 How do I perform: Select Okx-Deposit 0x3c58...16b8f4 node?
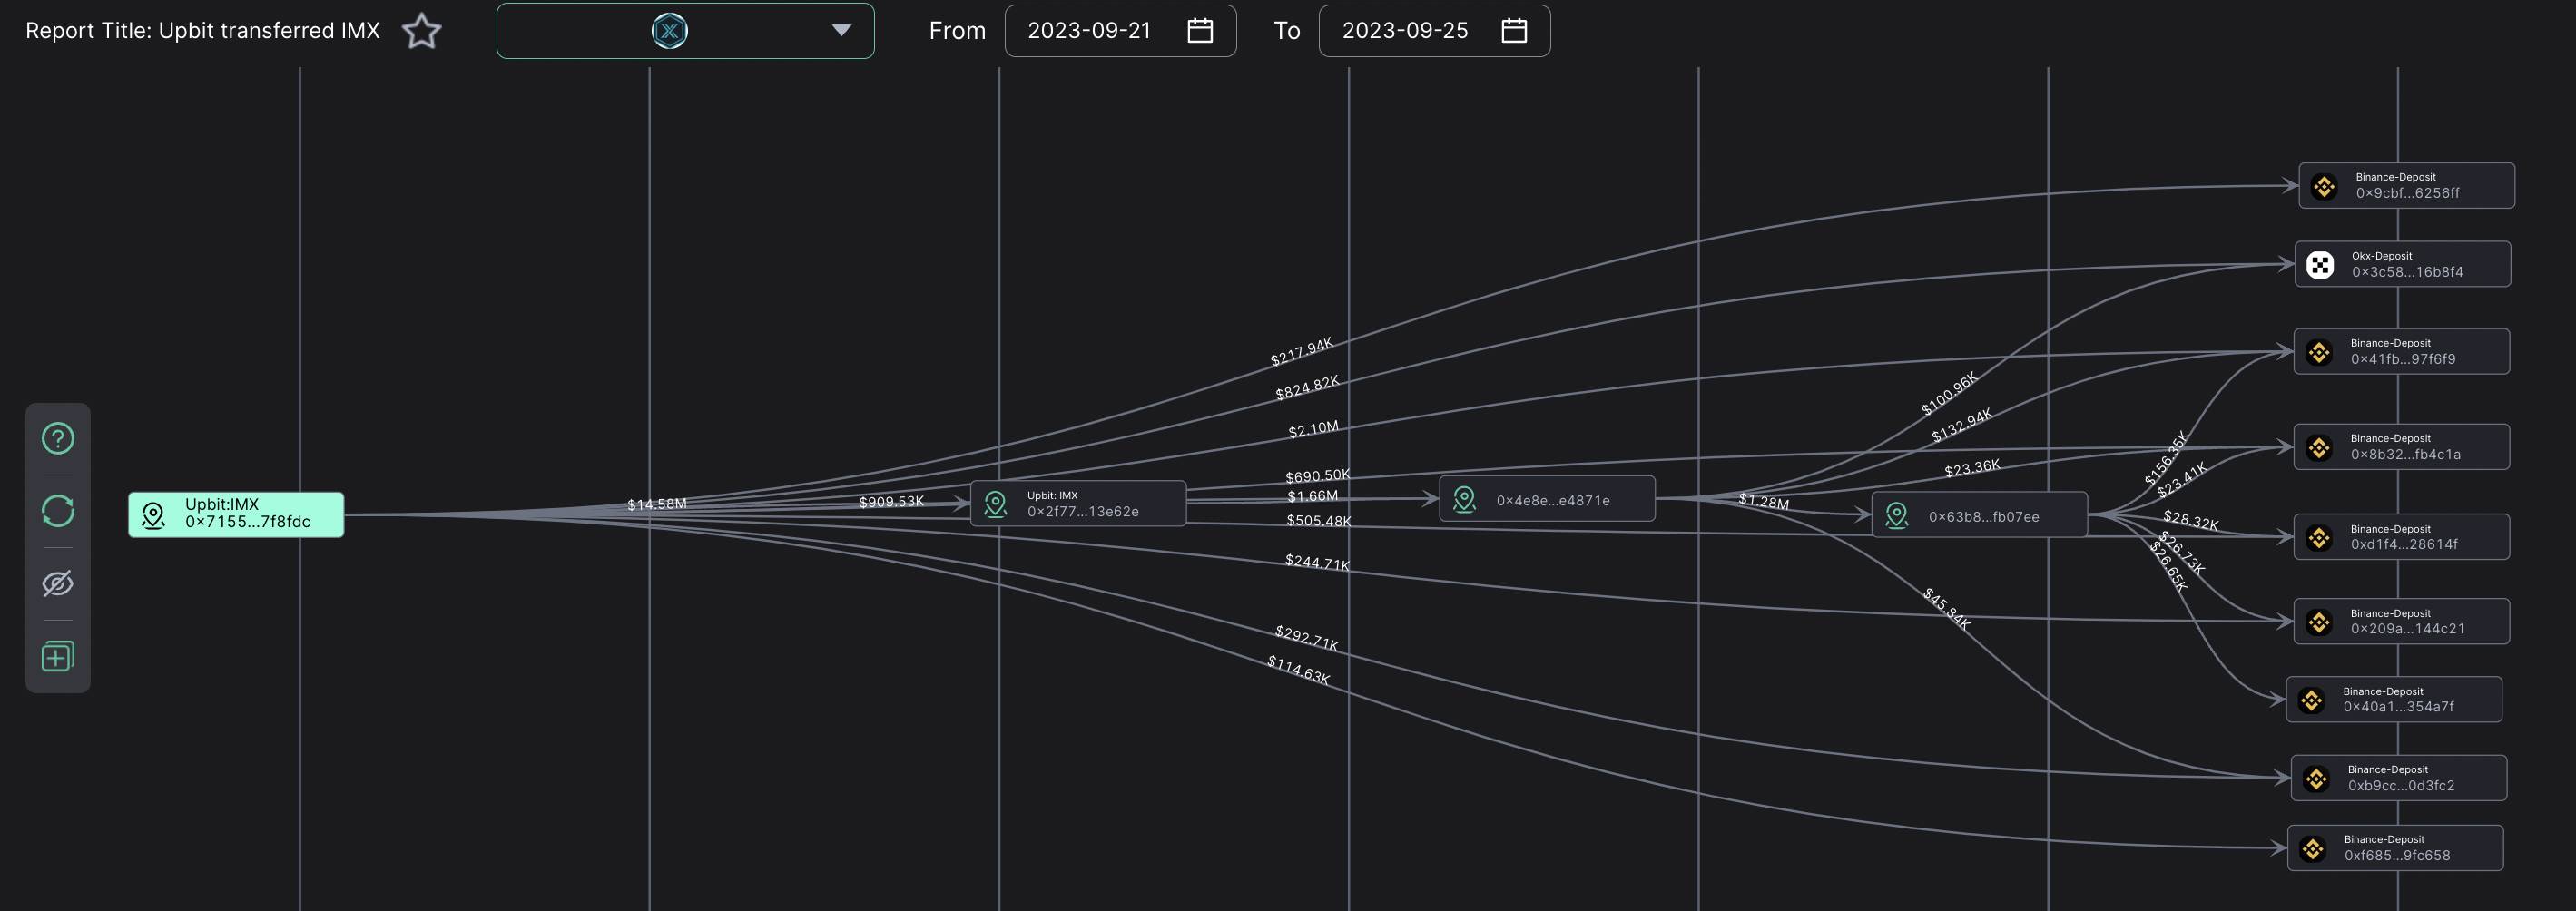pos(2402,264)
